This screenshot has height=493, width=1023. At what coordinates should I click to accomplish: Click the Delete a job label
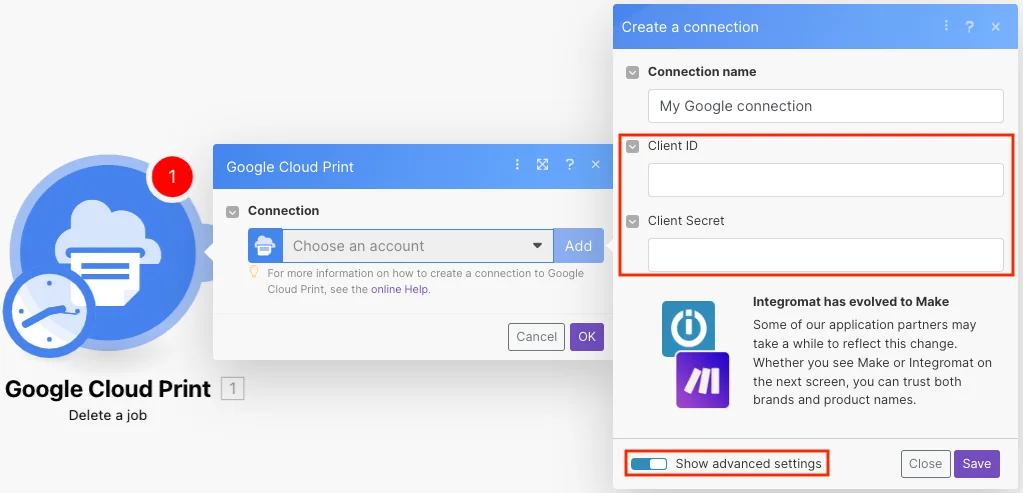pyautogui.click(x=108, y=415)
